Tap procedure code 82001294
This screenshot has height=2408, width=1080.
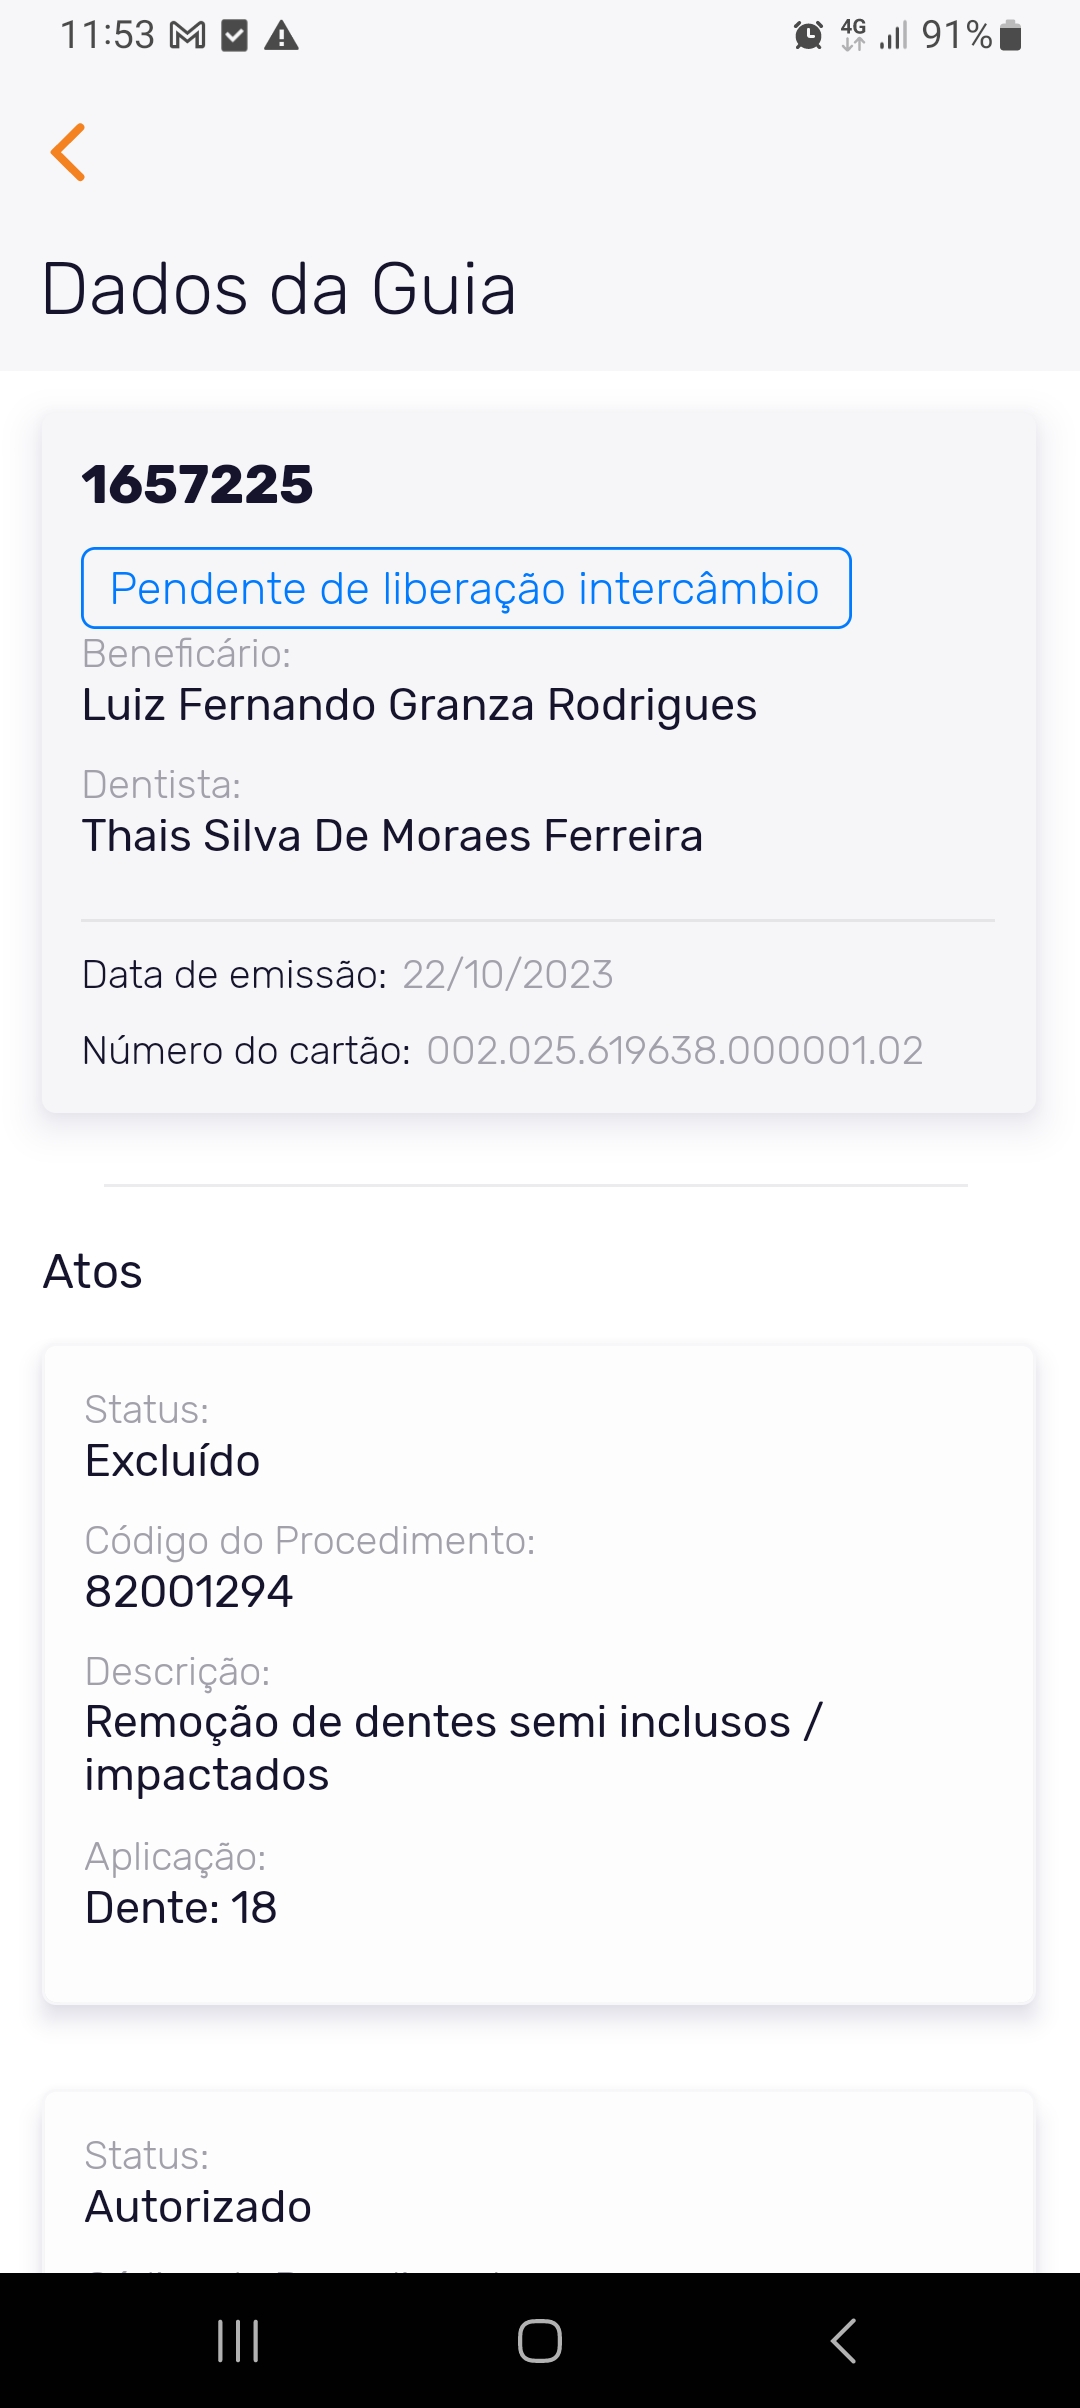[x=189, y=1591]
